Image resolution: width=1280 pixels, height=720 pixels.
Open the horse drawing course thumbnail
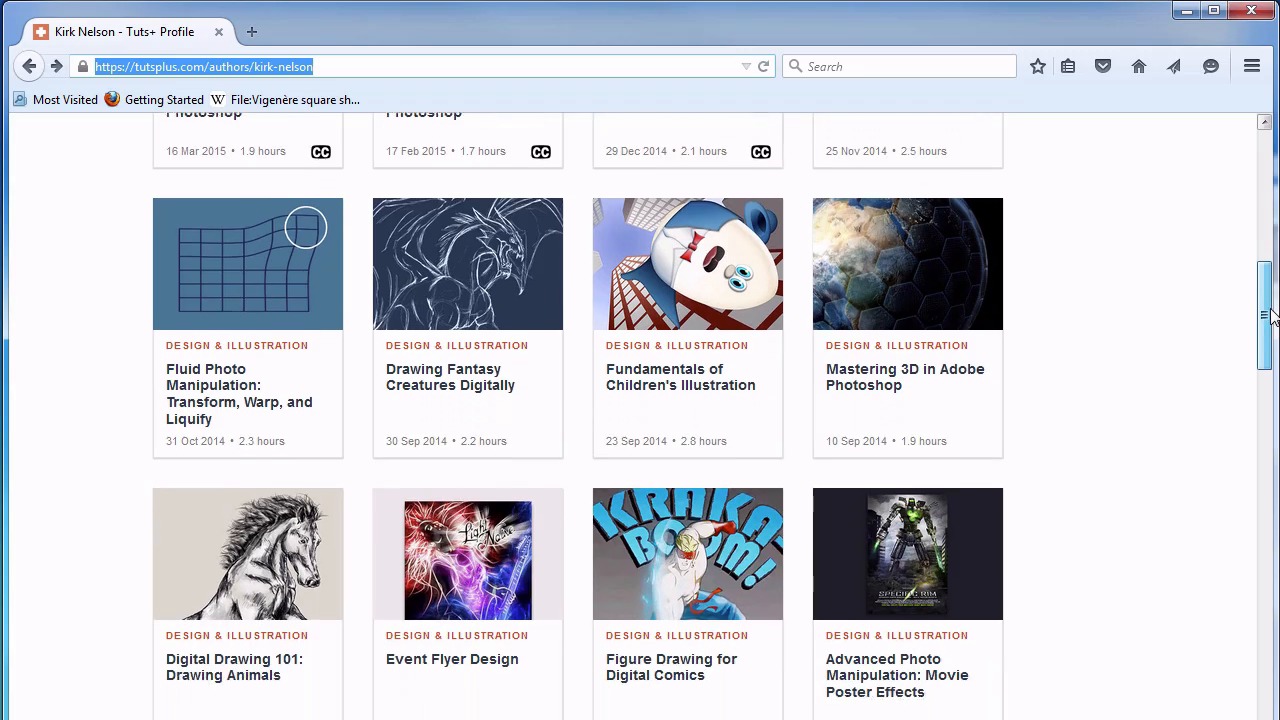[248, 554]
